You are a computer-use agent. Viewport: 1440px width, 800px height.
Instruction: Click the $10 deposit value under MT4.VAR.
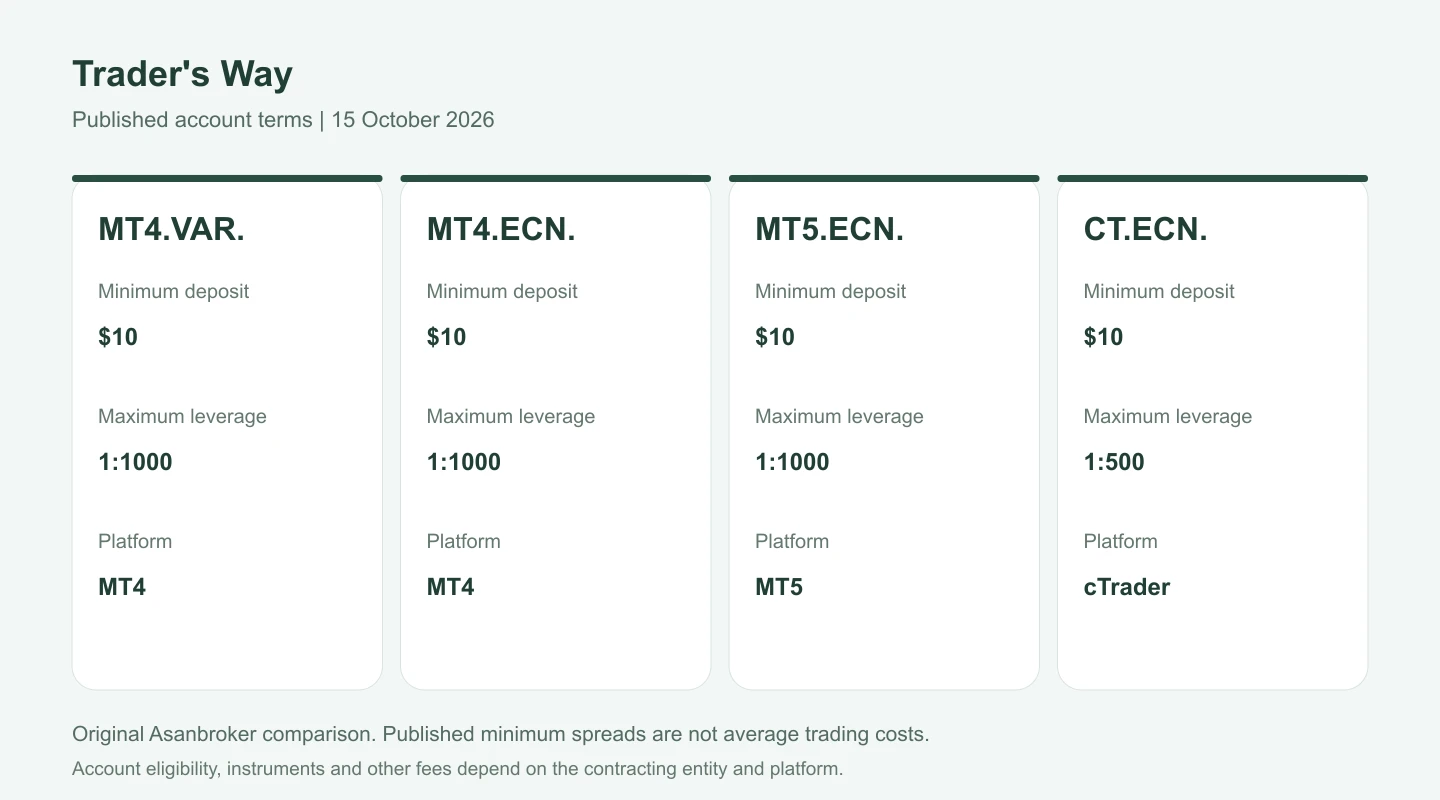(x=118, y=337)
